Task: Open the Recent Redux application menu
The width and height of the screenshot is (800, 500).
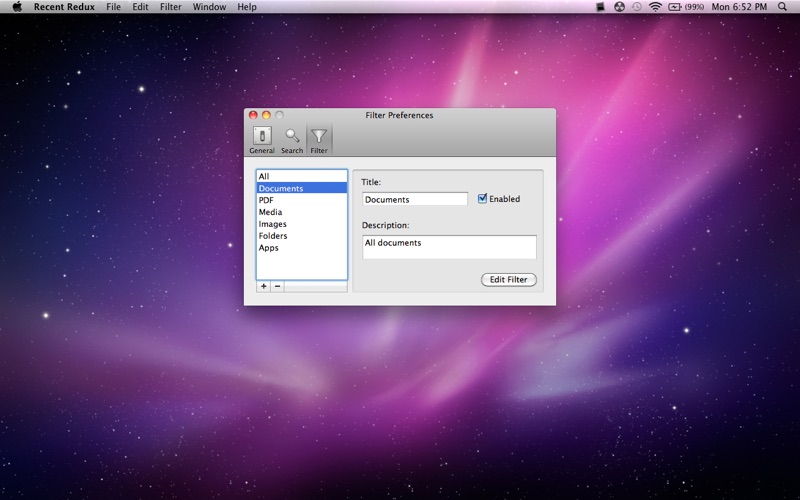Action: (64, 7)
